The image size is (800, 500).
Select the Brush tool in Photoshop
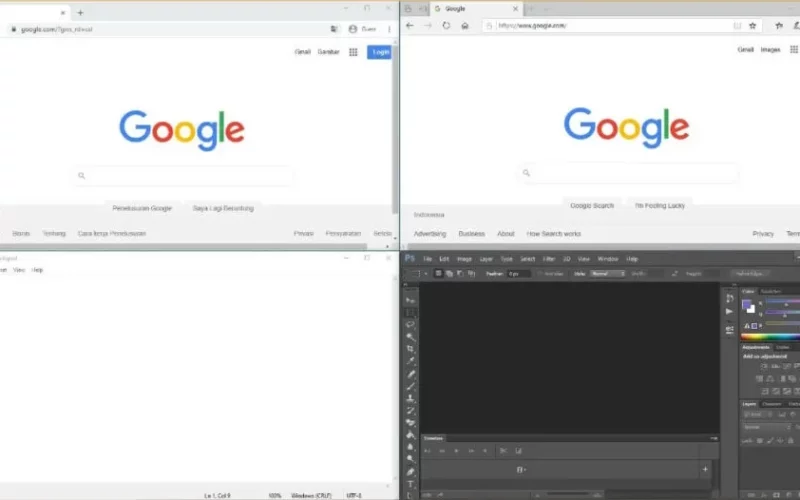[410, 386]
